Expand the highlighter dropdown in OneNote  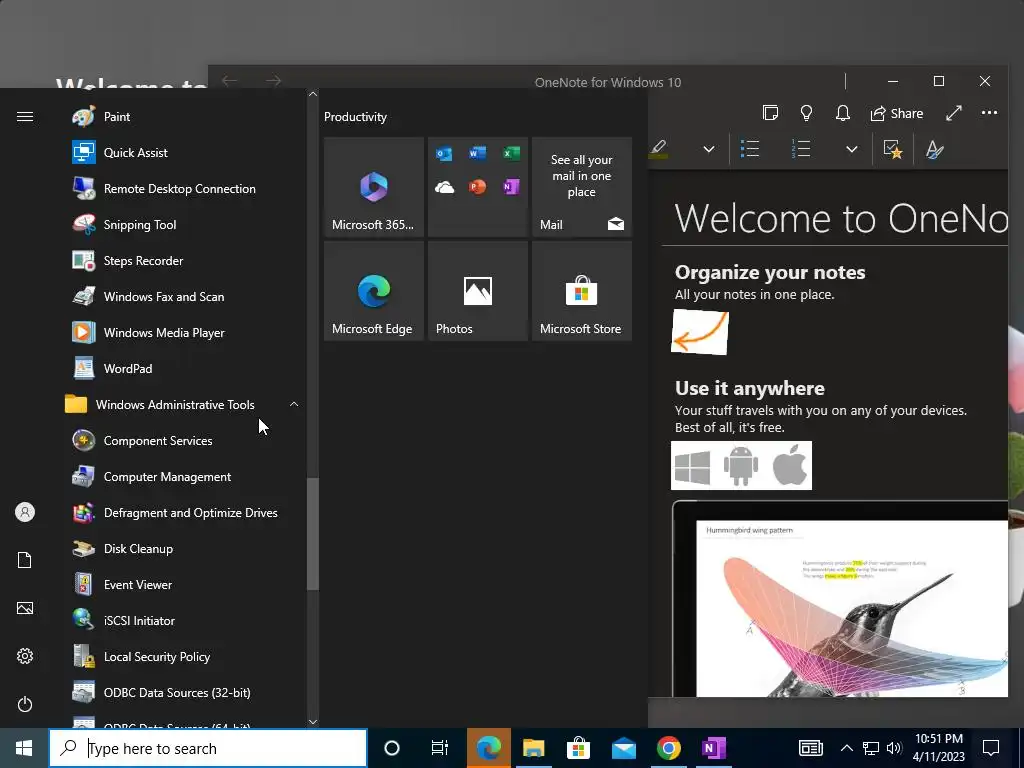pos(709,149)
